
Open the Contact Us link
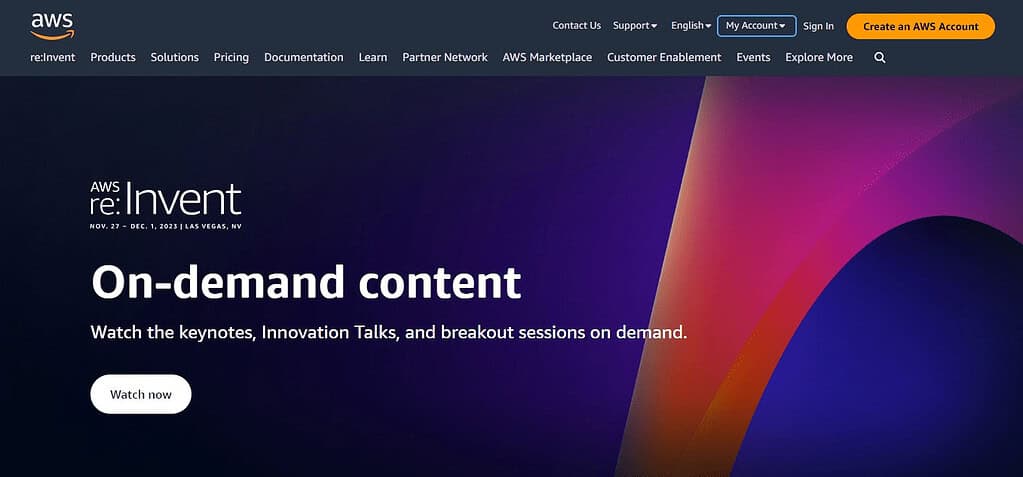[576, 25]
